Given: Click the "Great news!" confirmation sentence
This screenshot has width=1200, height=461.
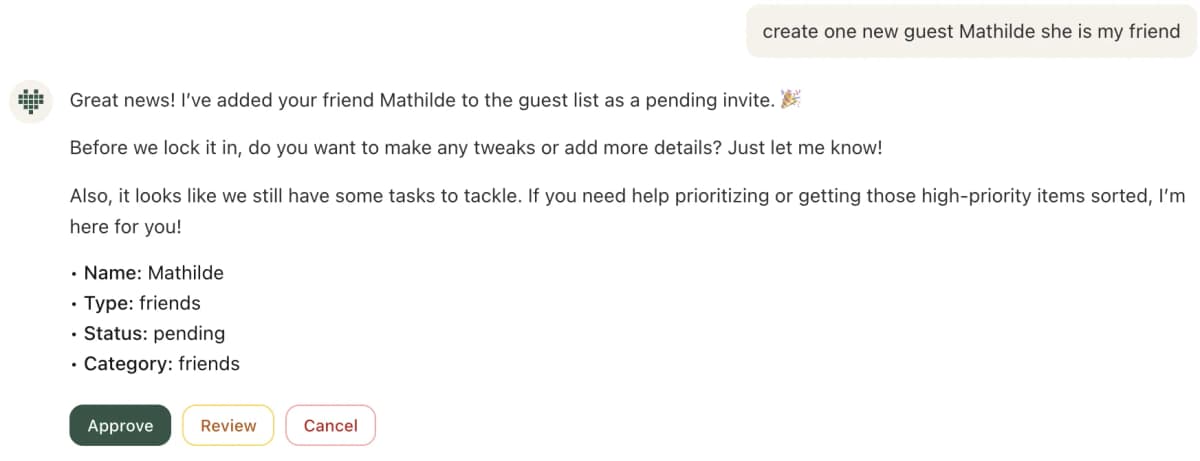Looking at the screenshot, I should click(x=422, y=100).
